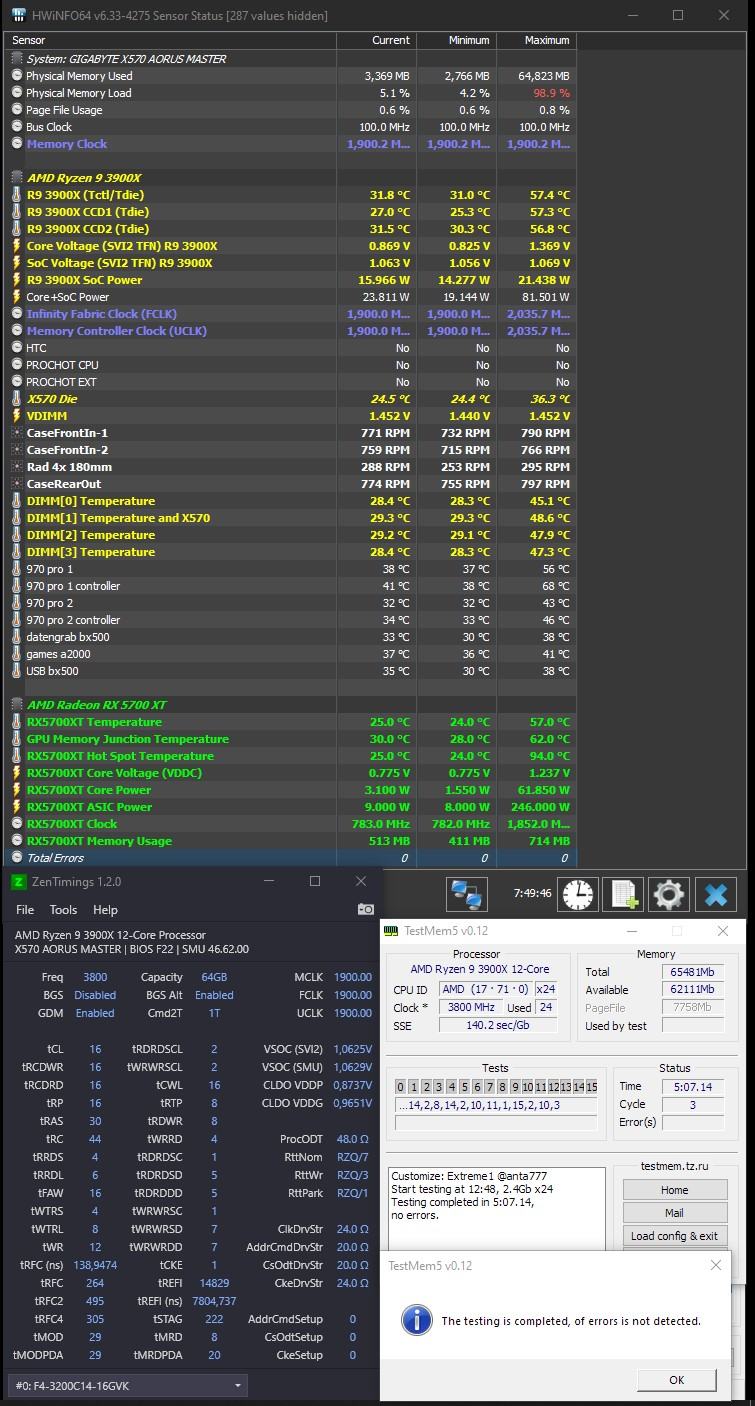Screen dimensions: 755x1406
Task: Click lightning icon beside Core Voltage SVI2 TFN
Action: point(16,246)
